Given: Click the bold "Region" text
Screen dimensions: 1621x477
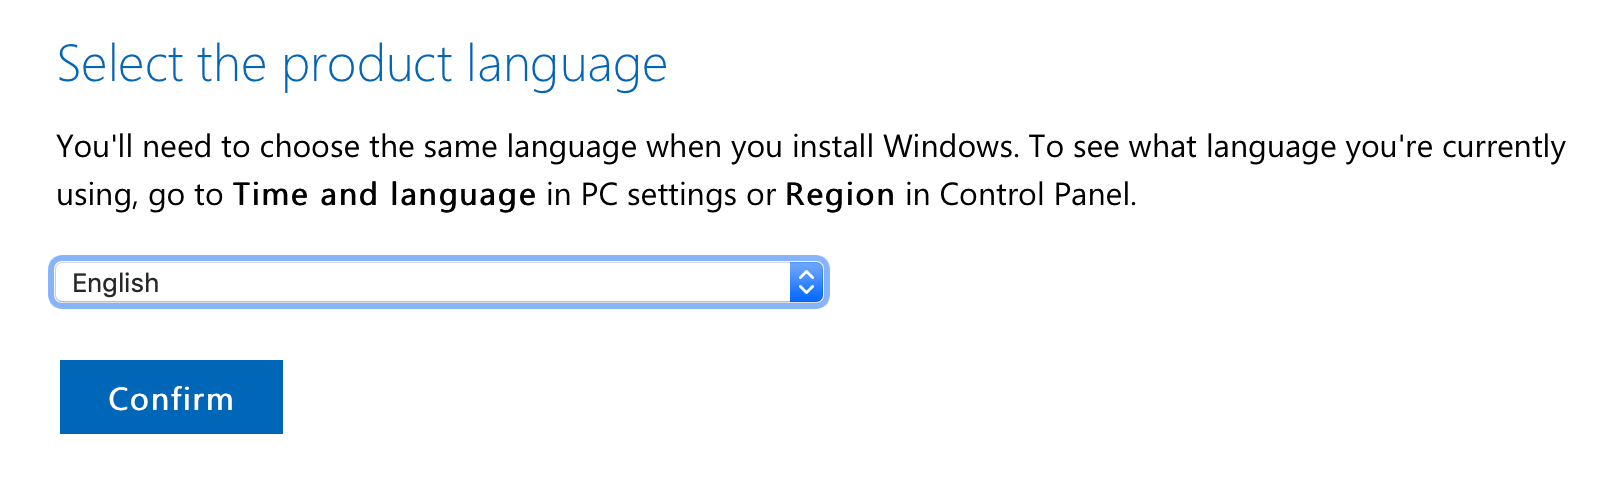Looking at the screenshot, I should click(x=839, y=194).
